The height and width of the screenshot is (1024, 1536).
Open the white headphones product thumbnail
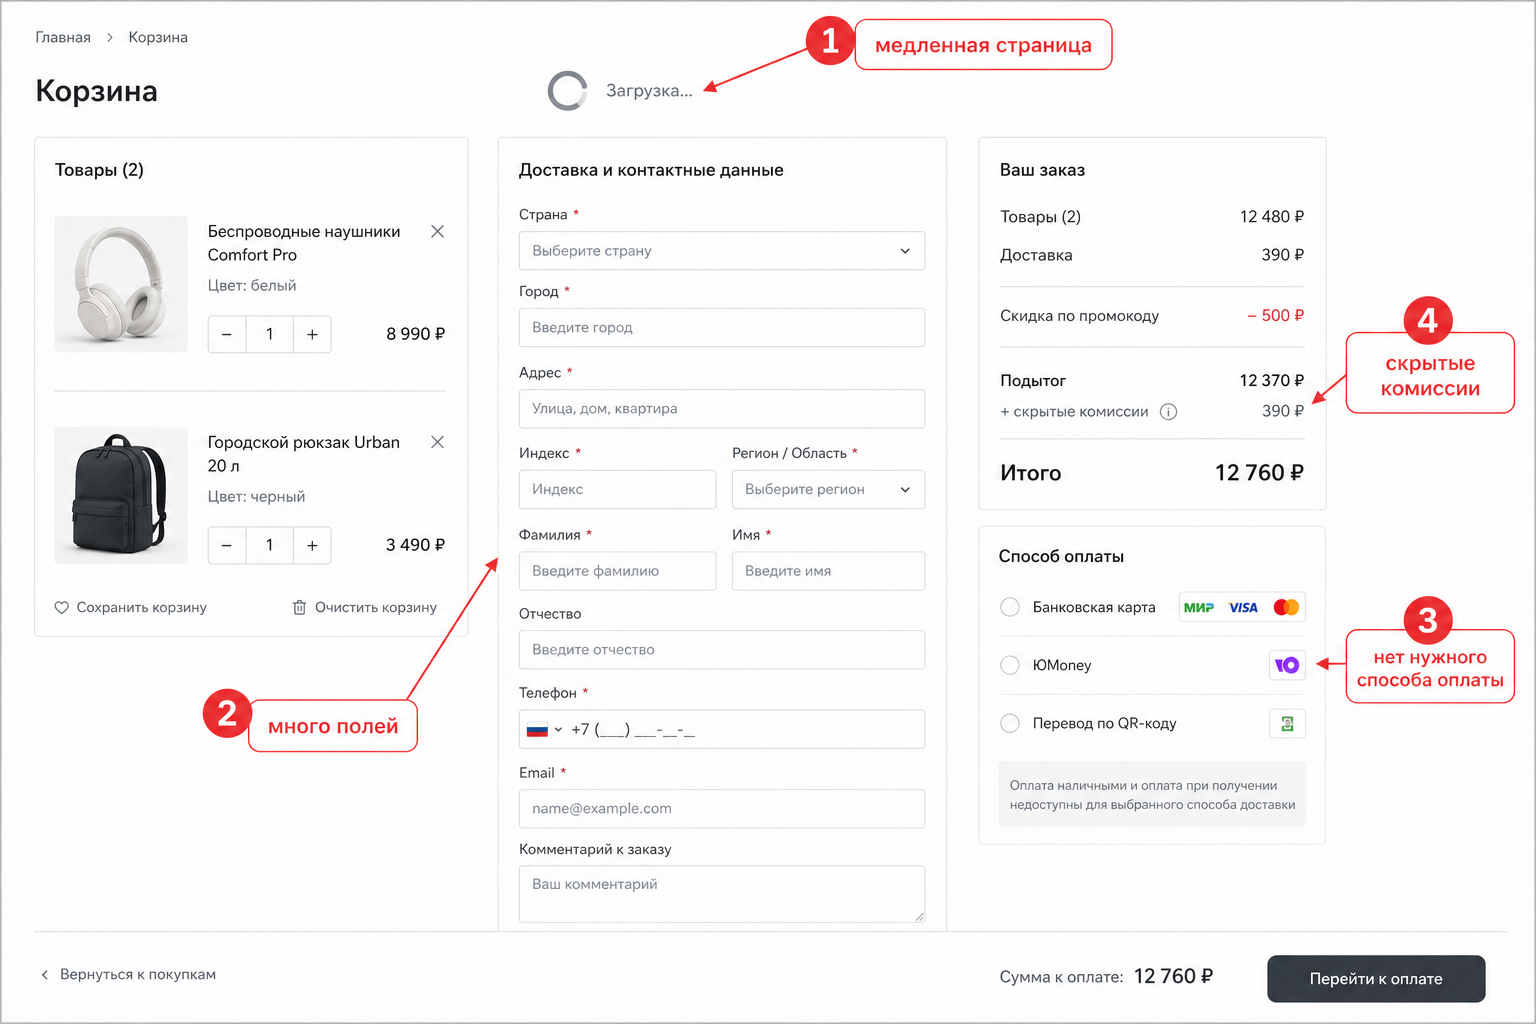(121, 284)
